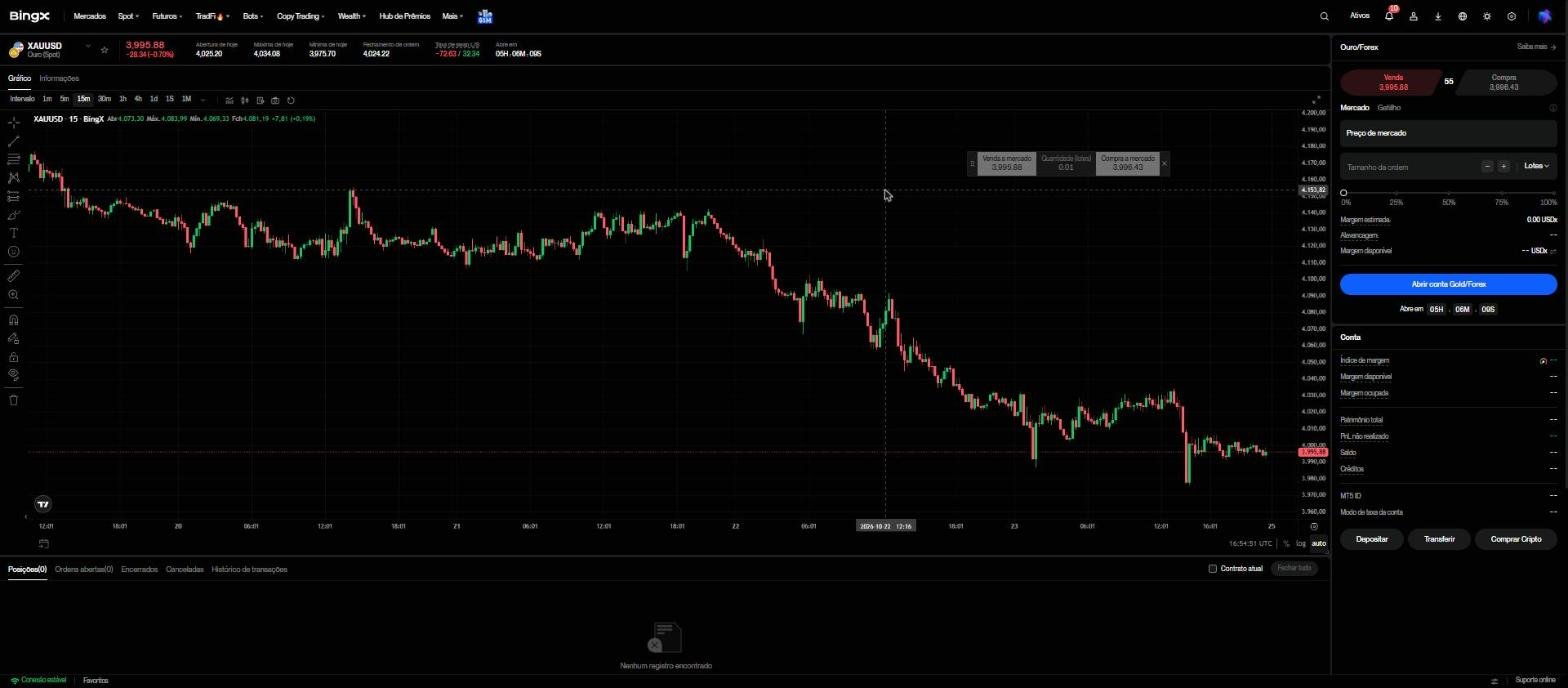This screenshot has height=688, width=1568.
Task: Toggle the auto scale mode
Action: coord(1318,544)
